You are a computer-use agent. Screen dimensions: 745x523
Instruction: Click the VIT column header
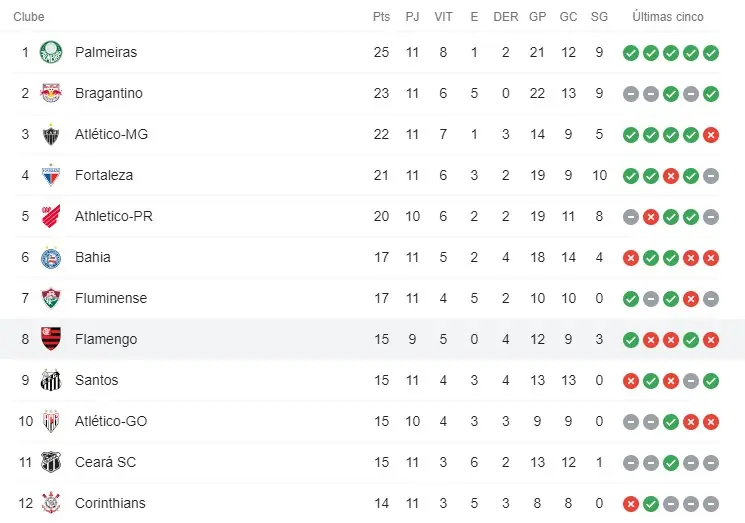(443, 17)
